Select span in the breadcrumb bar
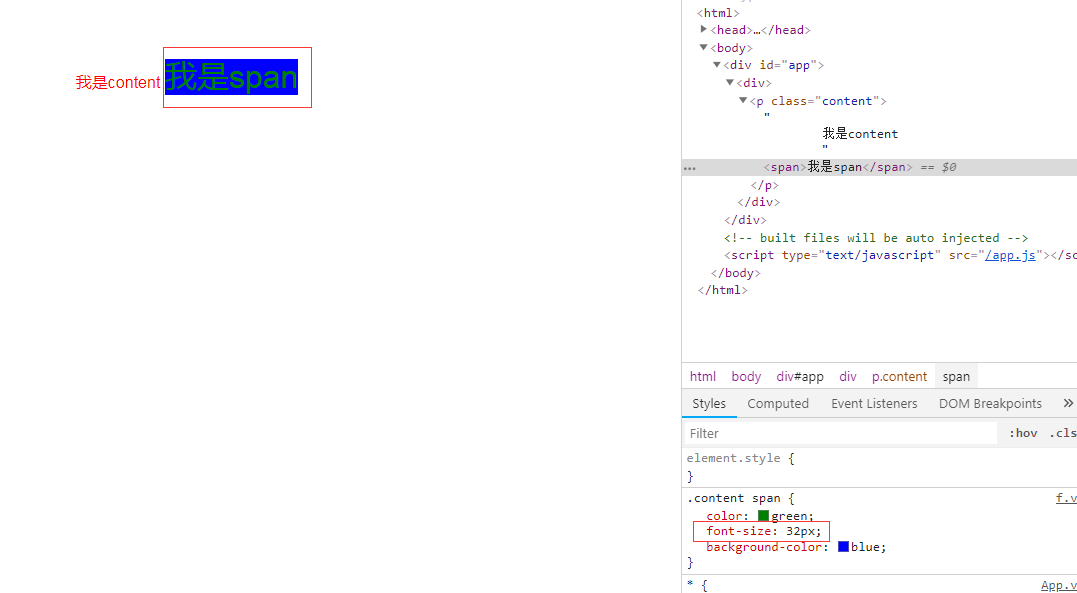The width and height of the screenshot is (1077, 593). 956,377
